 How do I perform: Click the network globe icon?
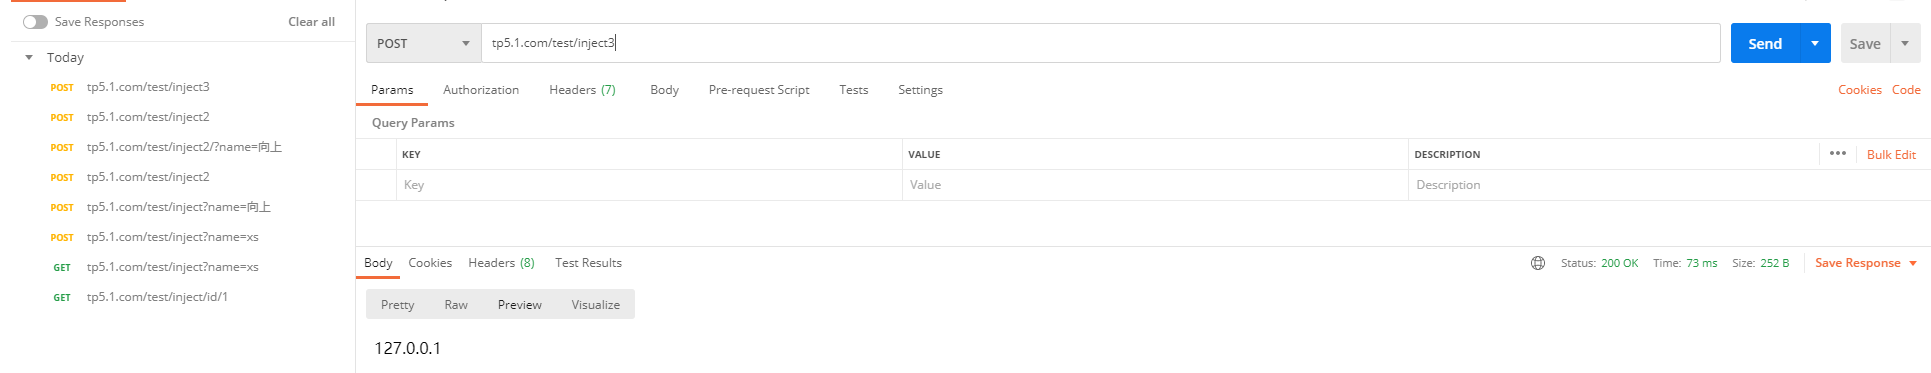click(x=1538, y=263)
